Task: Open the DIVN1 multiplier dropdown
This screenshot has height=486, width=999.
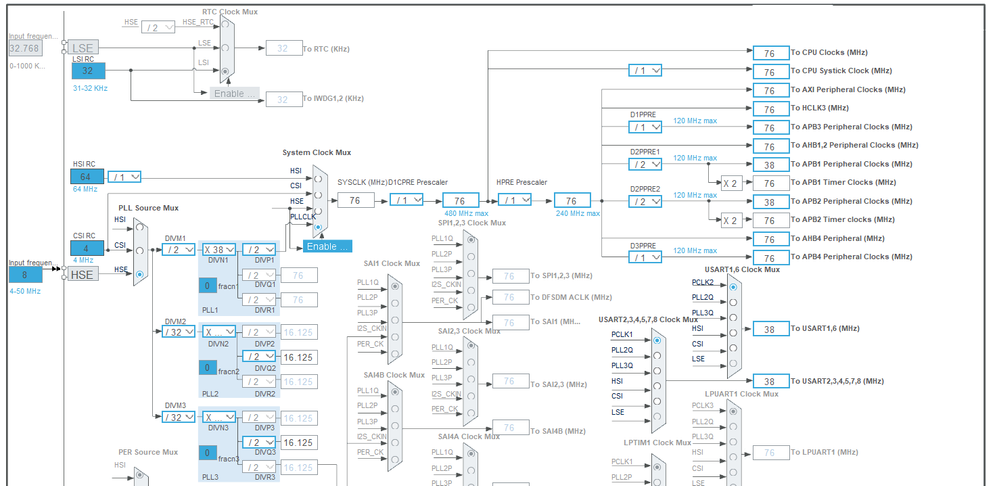Action: pyautogui.click(x=219, y=249)
